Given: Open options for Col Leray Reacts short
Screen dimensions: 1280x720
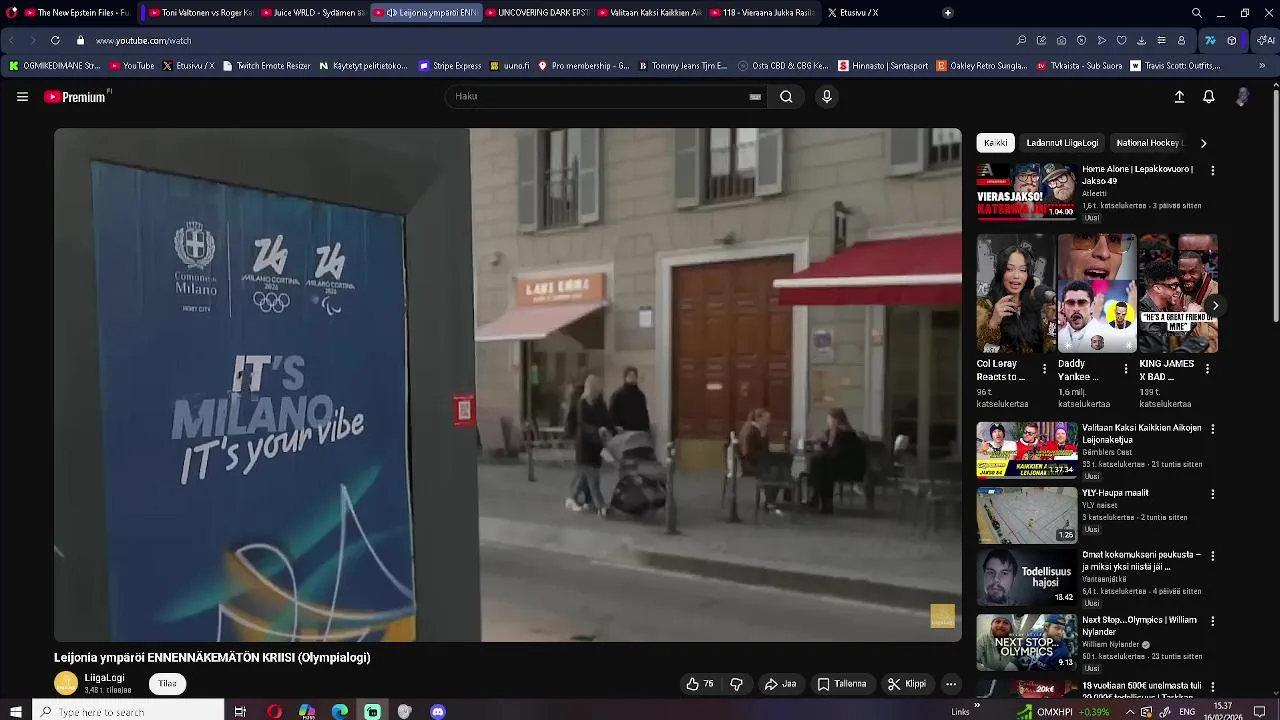Looking at the screenshot, I should pyautogui.click(x=1045, y=369).
